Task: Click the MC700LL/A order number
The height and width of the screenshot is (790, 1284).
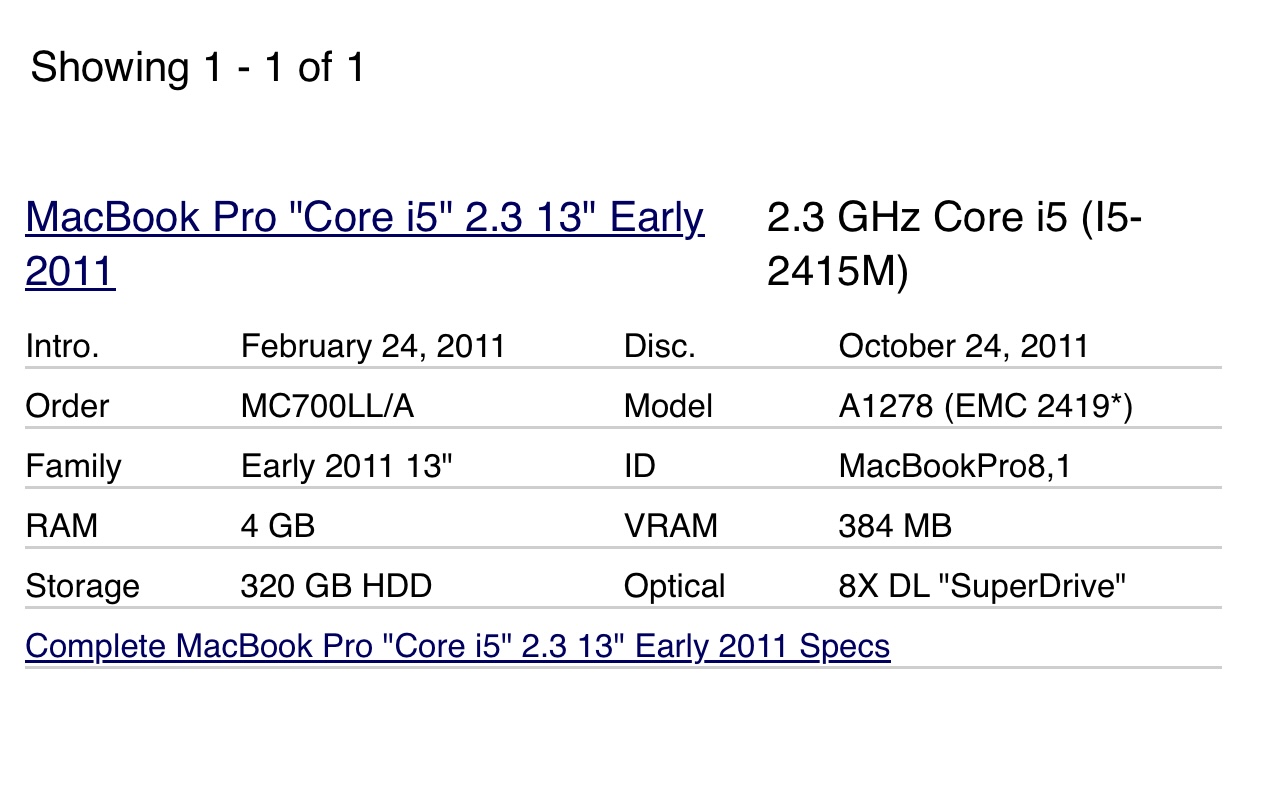Action: click(329, 407)
